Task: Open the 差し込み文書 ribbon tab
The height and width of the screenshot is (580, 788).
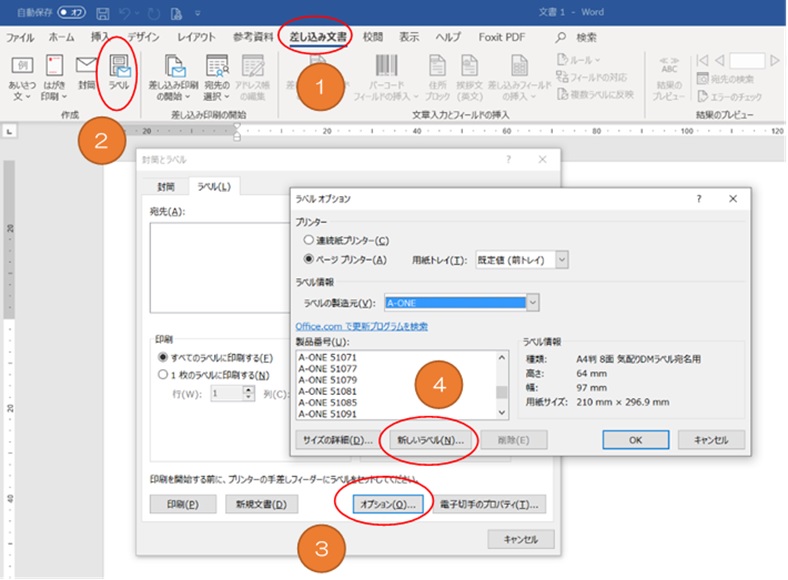Action: (x=318, y=37)
